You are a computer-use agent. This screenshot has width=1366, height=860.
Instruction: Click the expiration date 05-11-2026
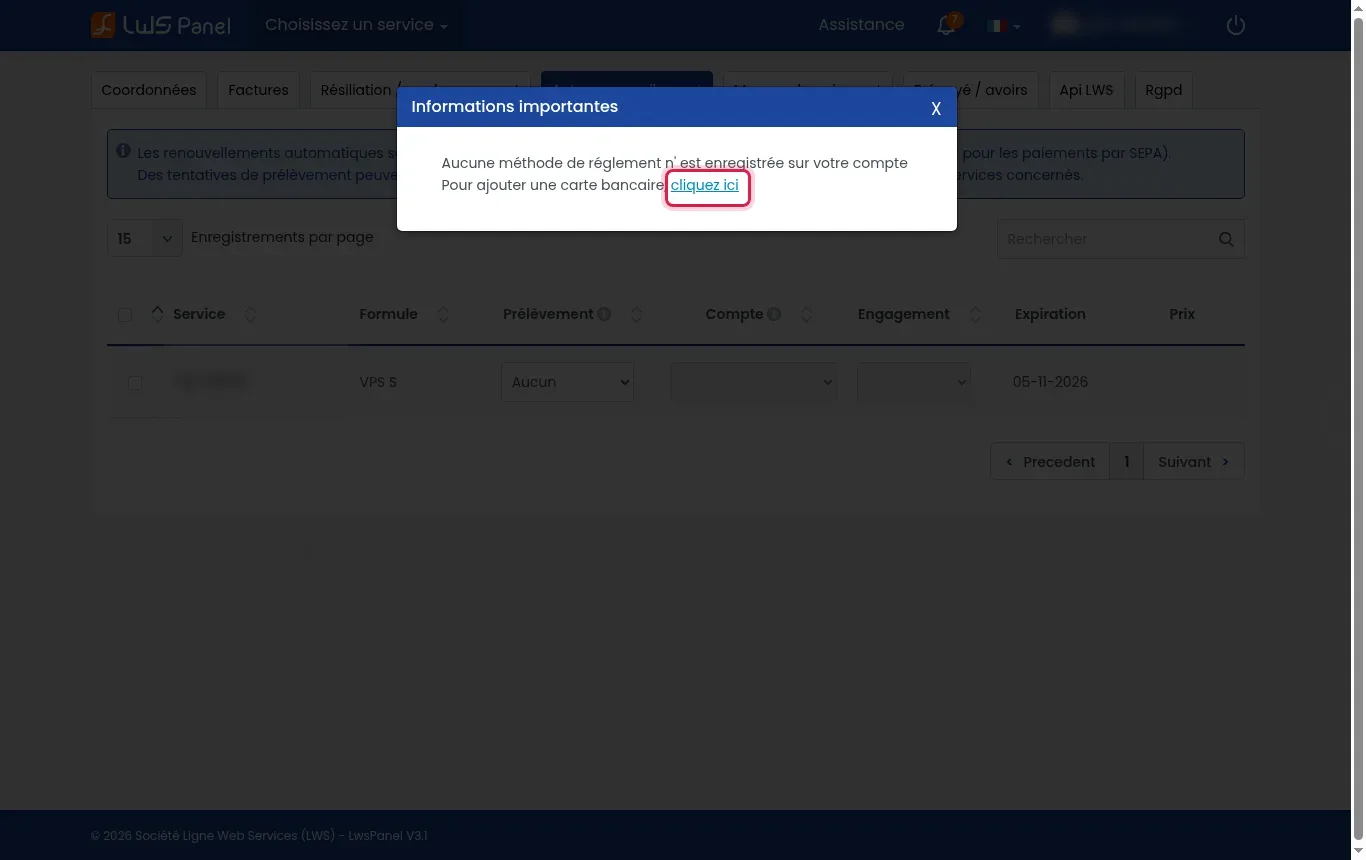1050,382
